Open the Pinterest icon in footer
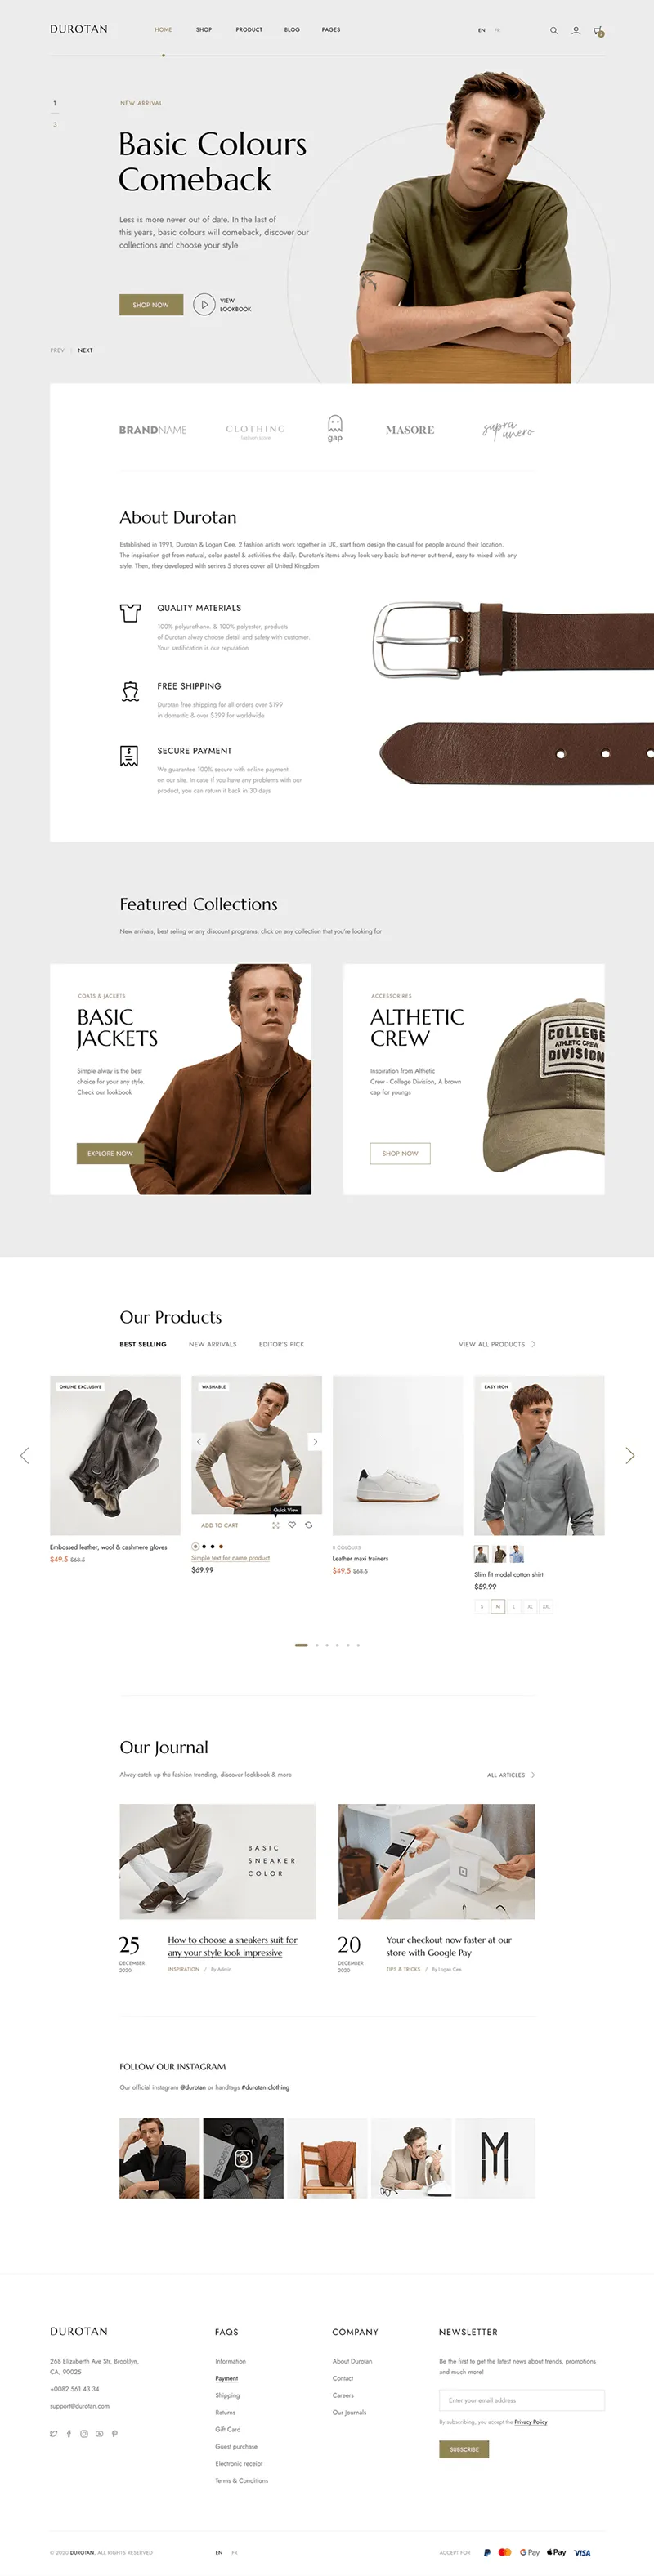Viewport: 654px width, 2576px height. pyautogui.click(x=114, y=2433)
